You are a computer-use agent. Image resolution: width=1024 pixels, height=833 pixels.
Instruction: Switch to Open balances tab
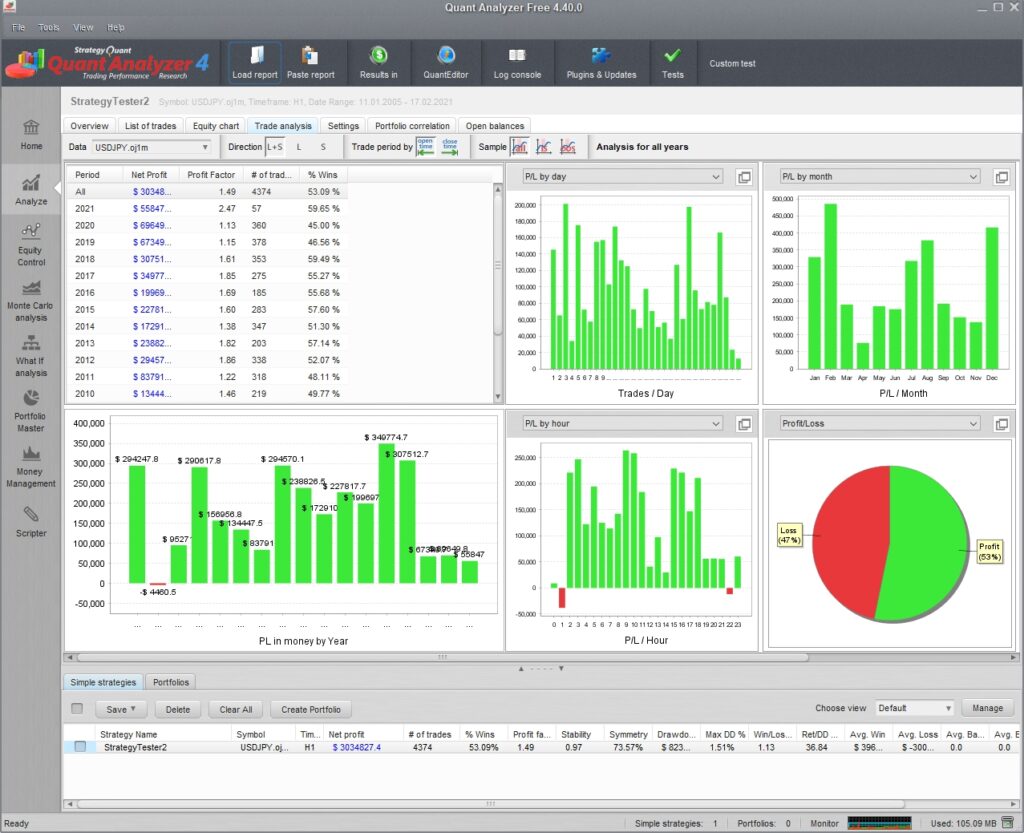494,126
